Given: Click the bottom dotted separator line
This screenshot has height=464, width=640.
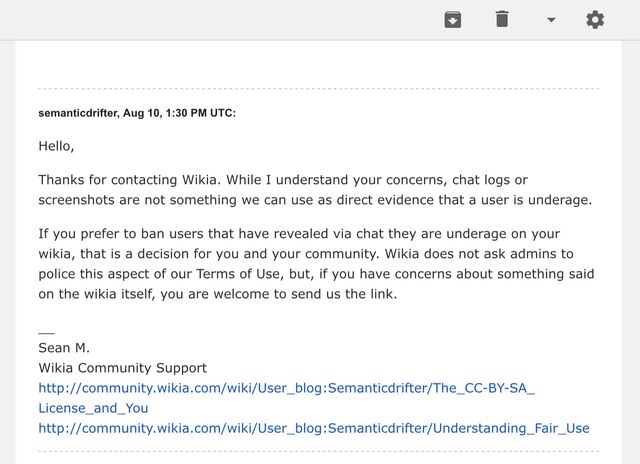Looking at the screenshot, I should (318, 451).
